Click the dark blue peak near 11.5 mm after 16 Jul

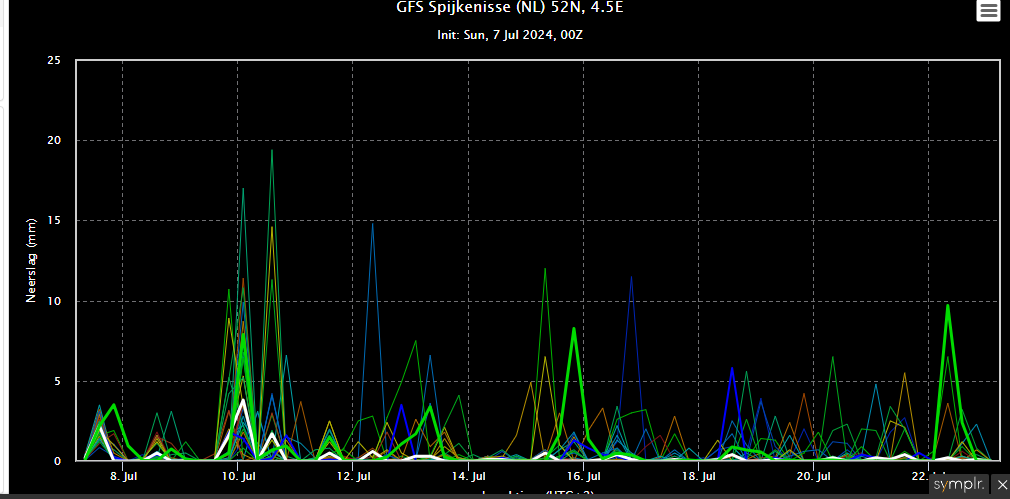[x=631, y=277]
